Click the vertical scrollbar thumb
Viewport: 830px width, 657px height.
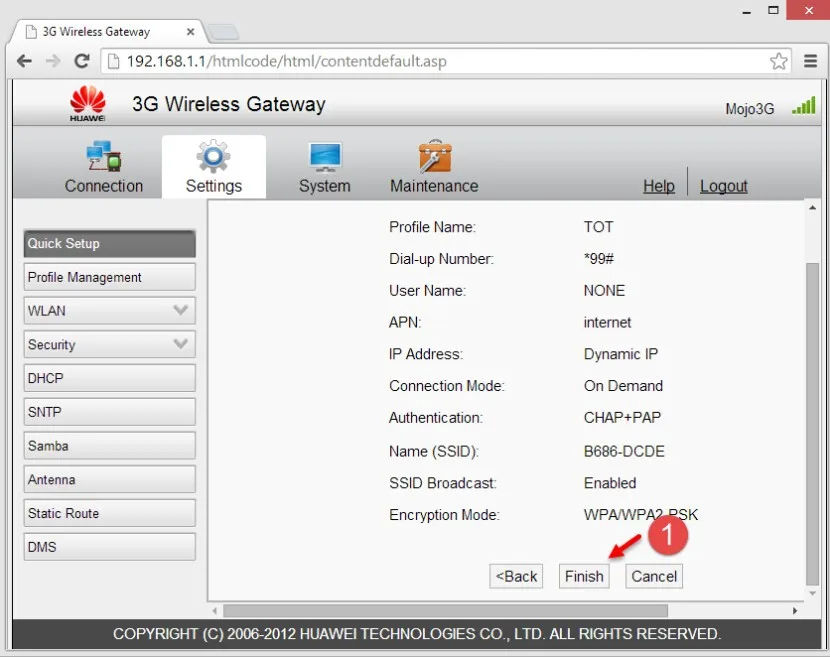(811, 422)
